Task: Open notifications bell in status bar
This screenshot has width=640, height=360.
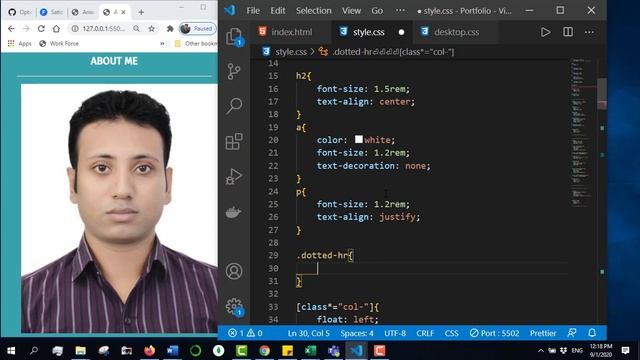Action: pyautogui.click(x=592, y=333)
